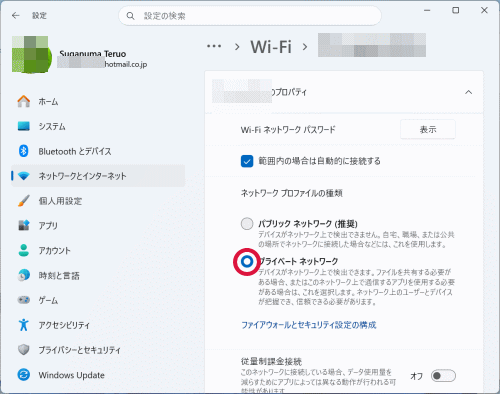
Task: Click the Network Wi-Fi icon in the sidebar
Action: click(x=24, y=176)
